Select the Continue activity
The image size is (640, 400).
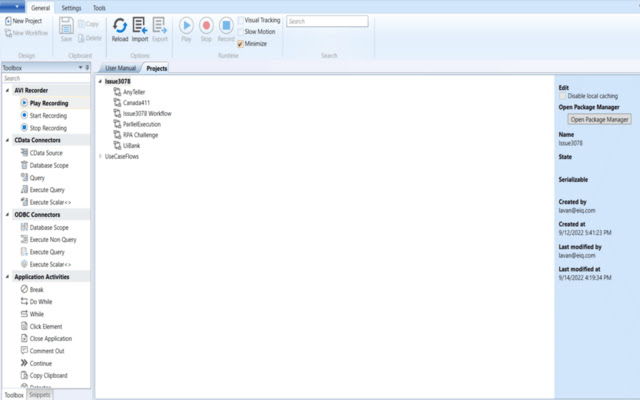[40, 363]
